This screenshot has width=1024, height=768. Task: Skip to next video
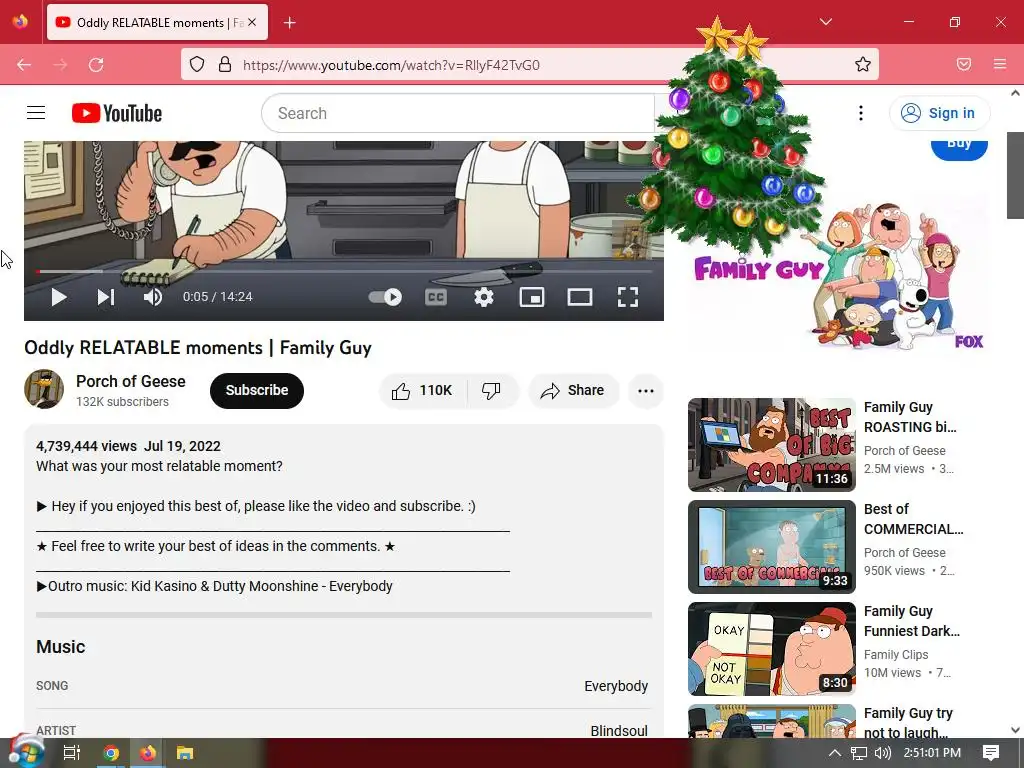point(106,297)
